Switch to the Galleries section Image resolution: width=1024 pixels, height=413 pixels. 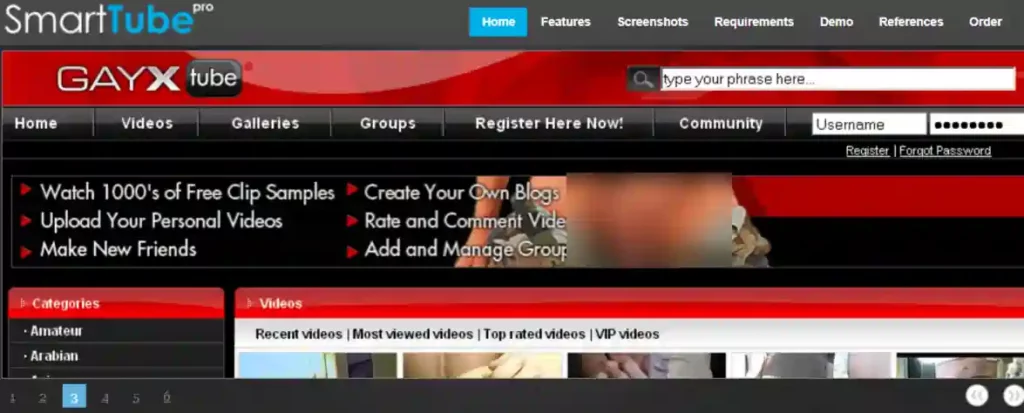click(265, 124)
